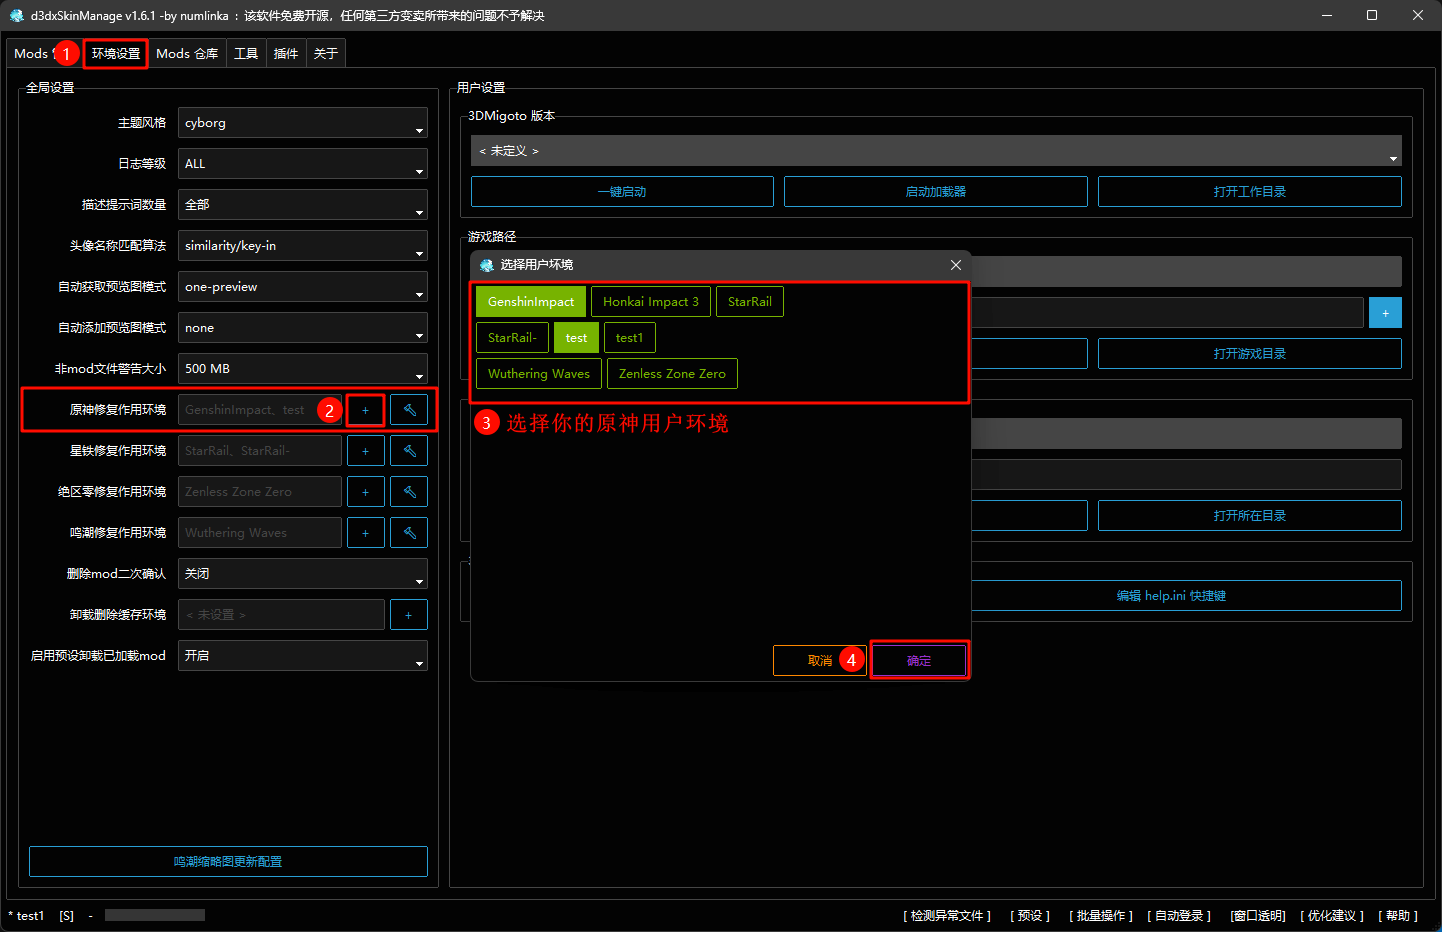Toggle the Zenless Zone Zero environment
This screenshot has height=932, width=1442.
click(x=672, y=373)
